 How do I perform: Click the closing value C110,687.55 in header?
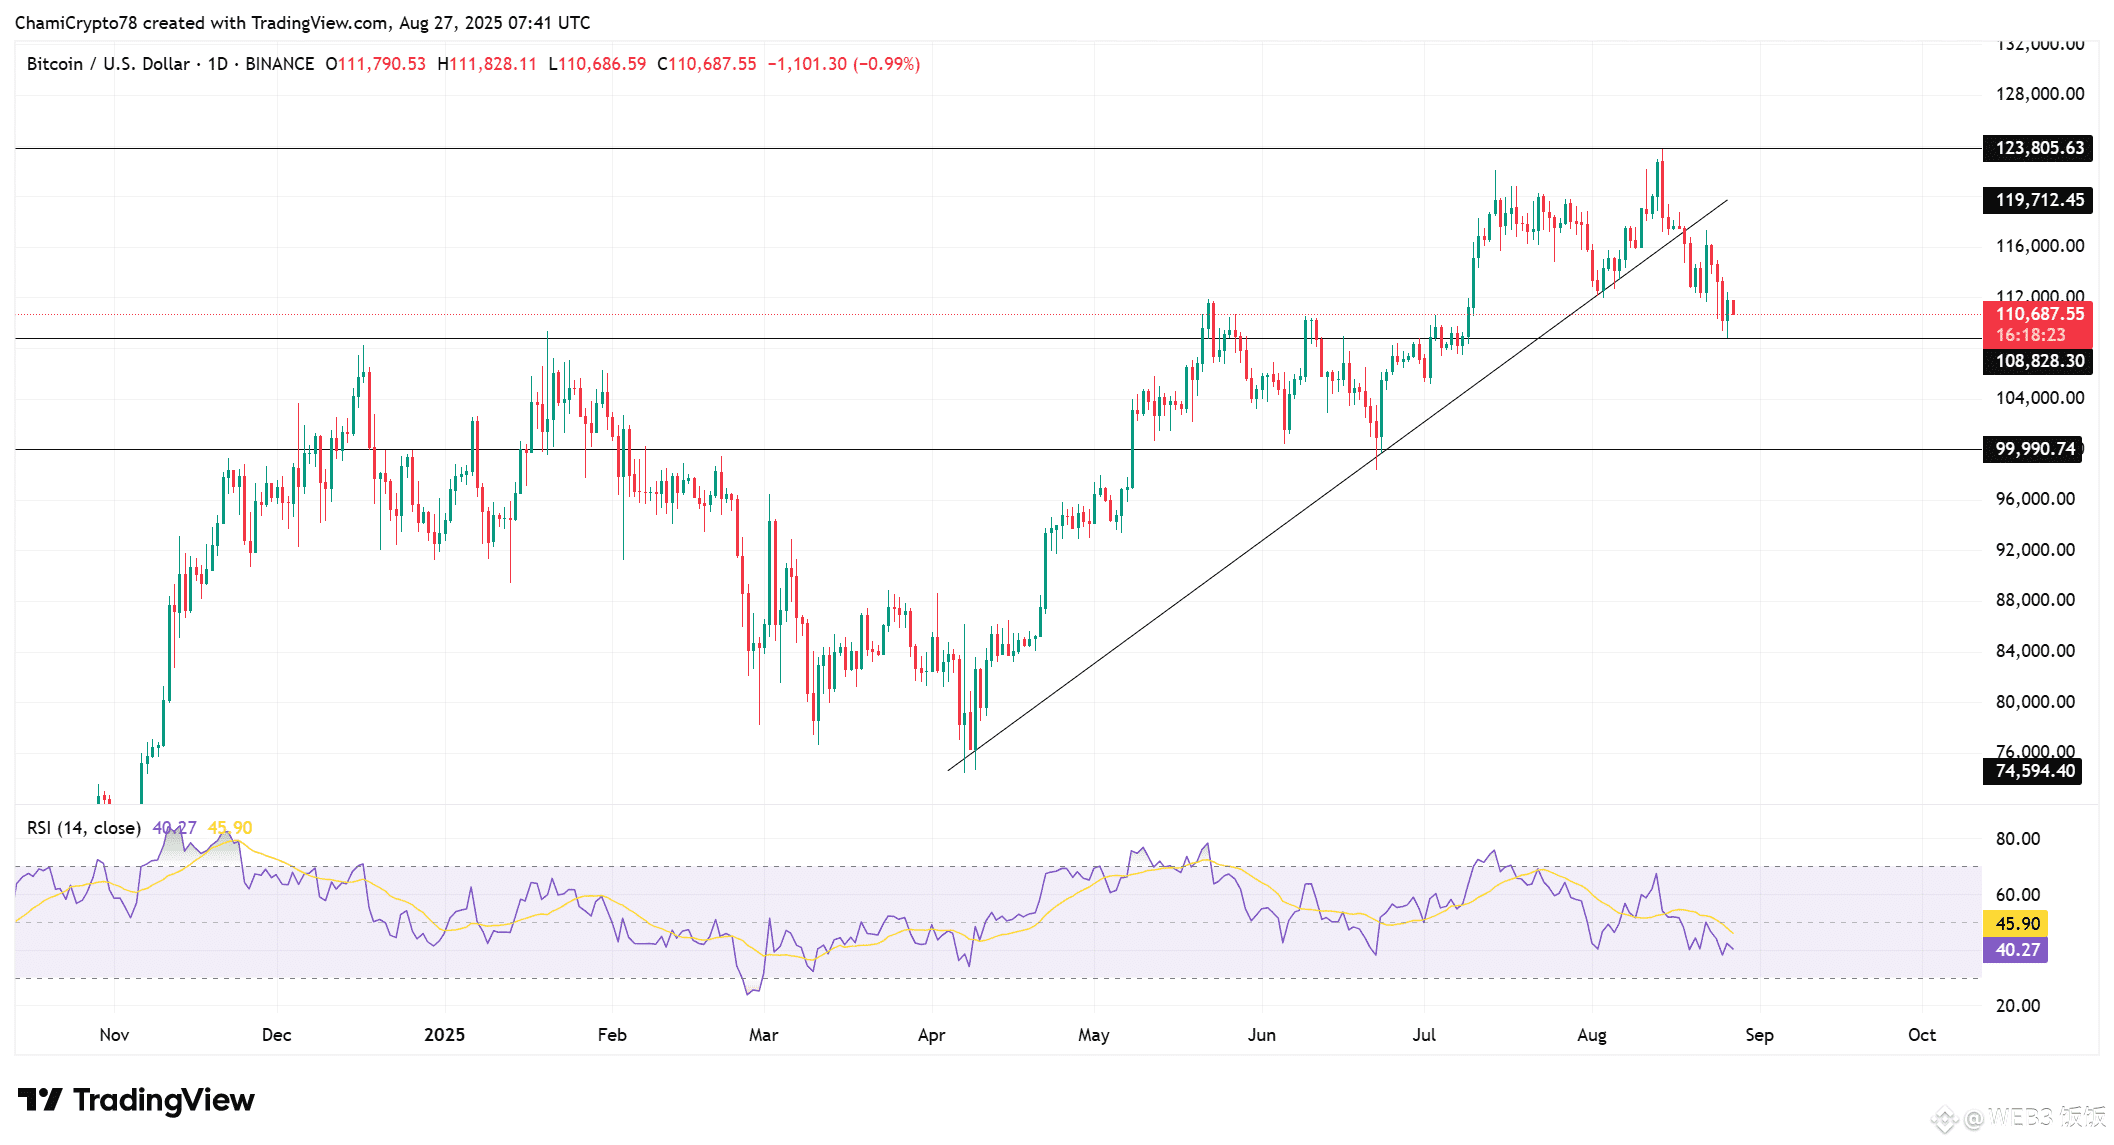click(x=707, y=64)
